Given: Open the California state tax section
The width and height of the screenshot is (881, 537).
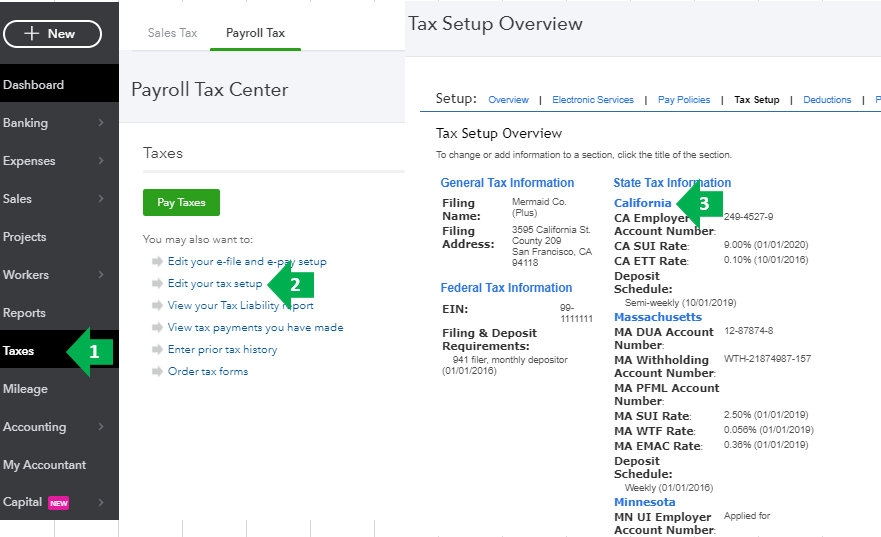Looking at the screenshot, I should click(643, 203).
